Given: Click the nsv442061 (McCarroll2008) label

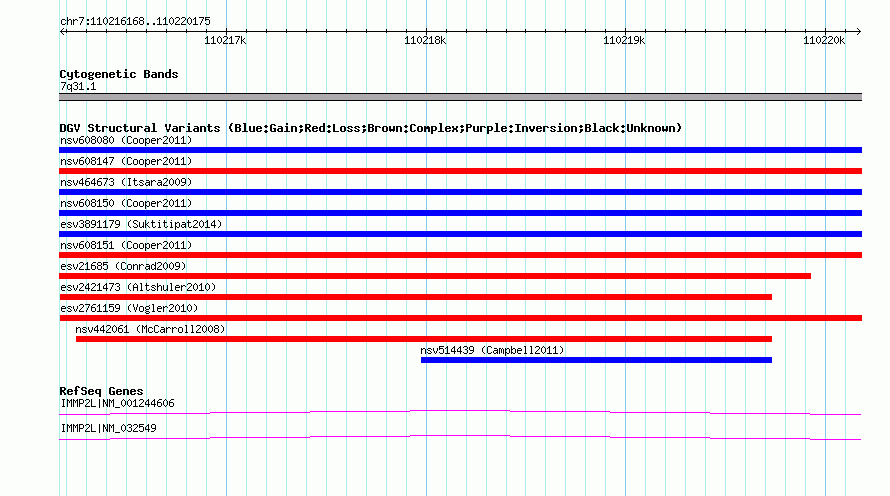Looking at the screenshot, I should 150,329.
